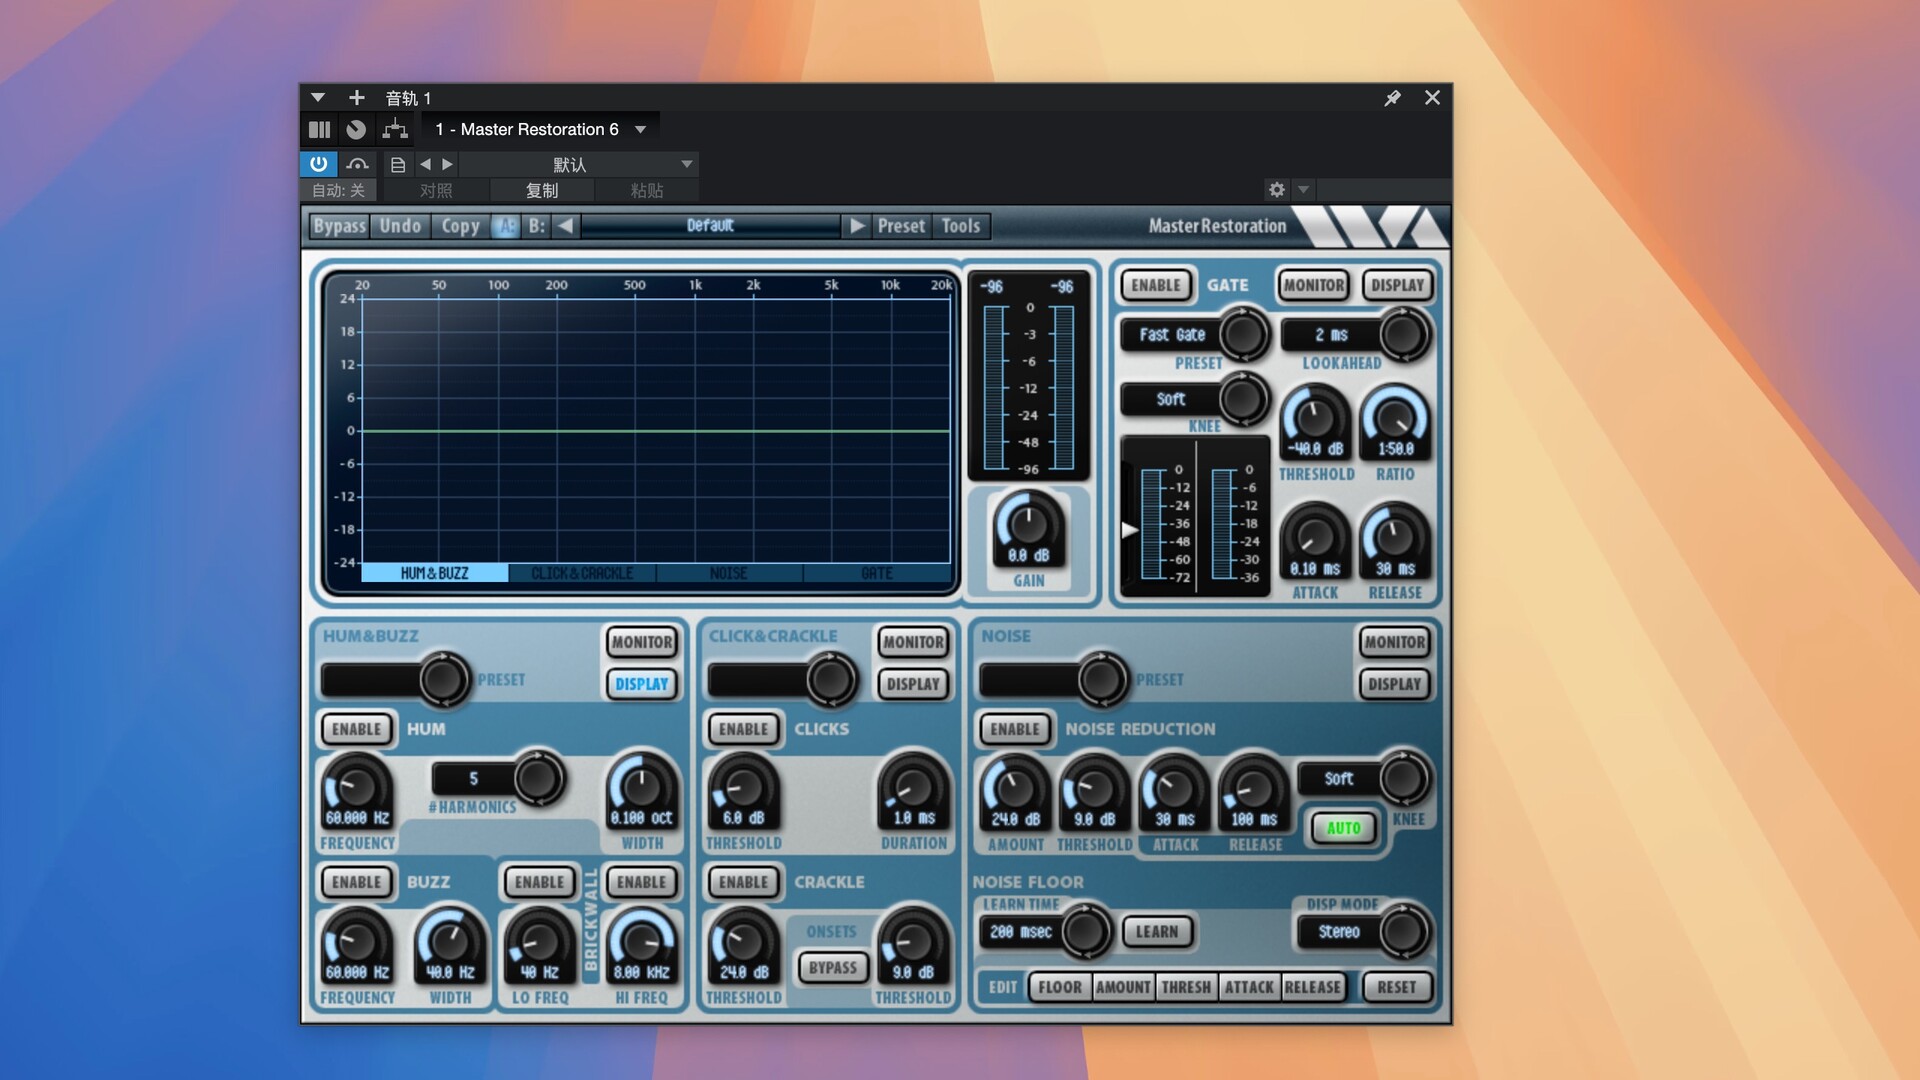Click the gate Soft knee knob
The width and height of the screenshot is (1920, 1080).
click(x=1244, y=399)
